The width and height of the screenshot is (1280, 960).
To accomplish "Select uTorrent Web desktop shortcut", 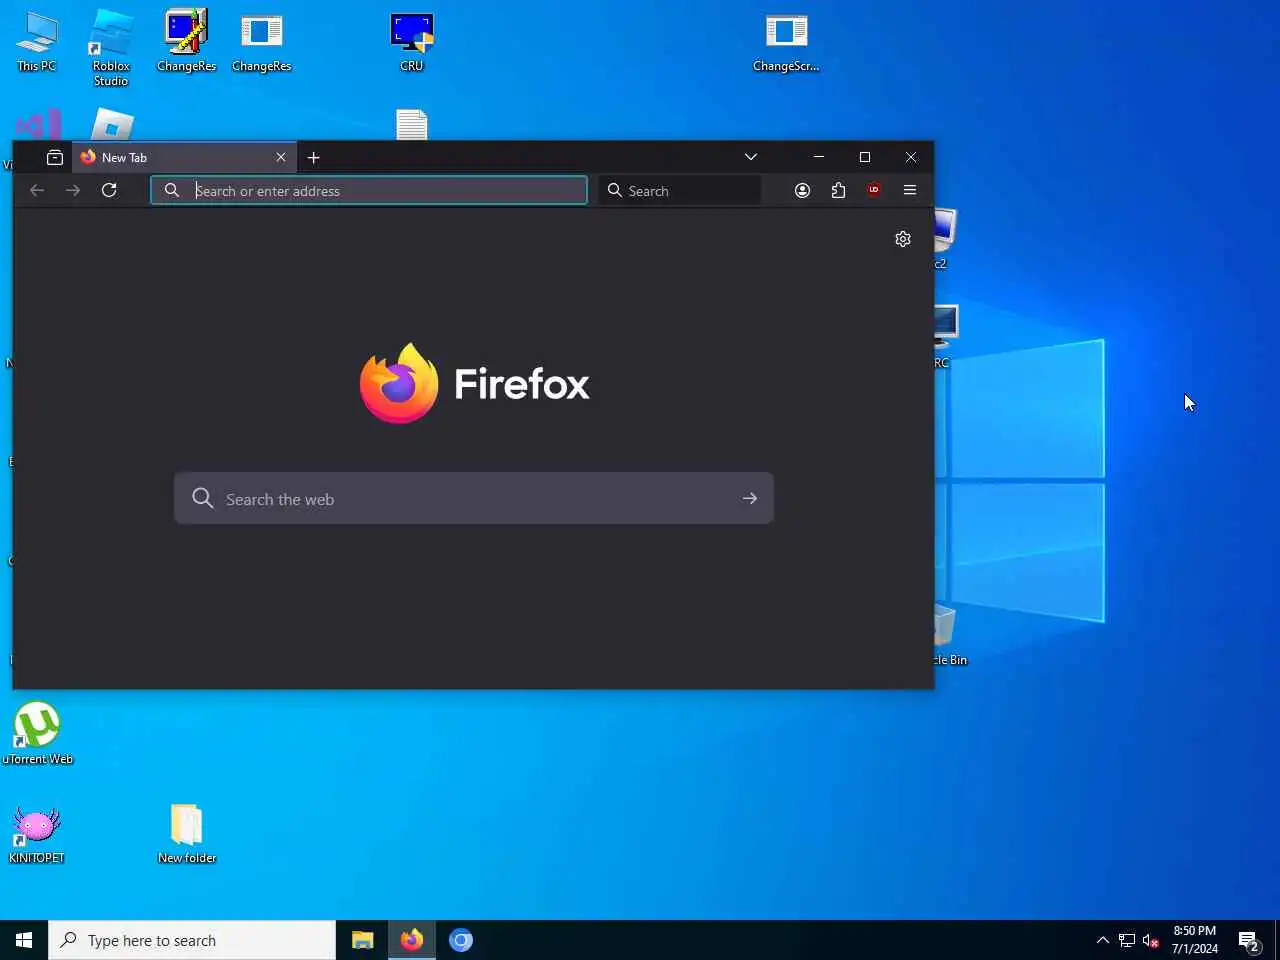I will click(x=37, y=734).
